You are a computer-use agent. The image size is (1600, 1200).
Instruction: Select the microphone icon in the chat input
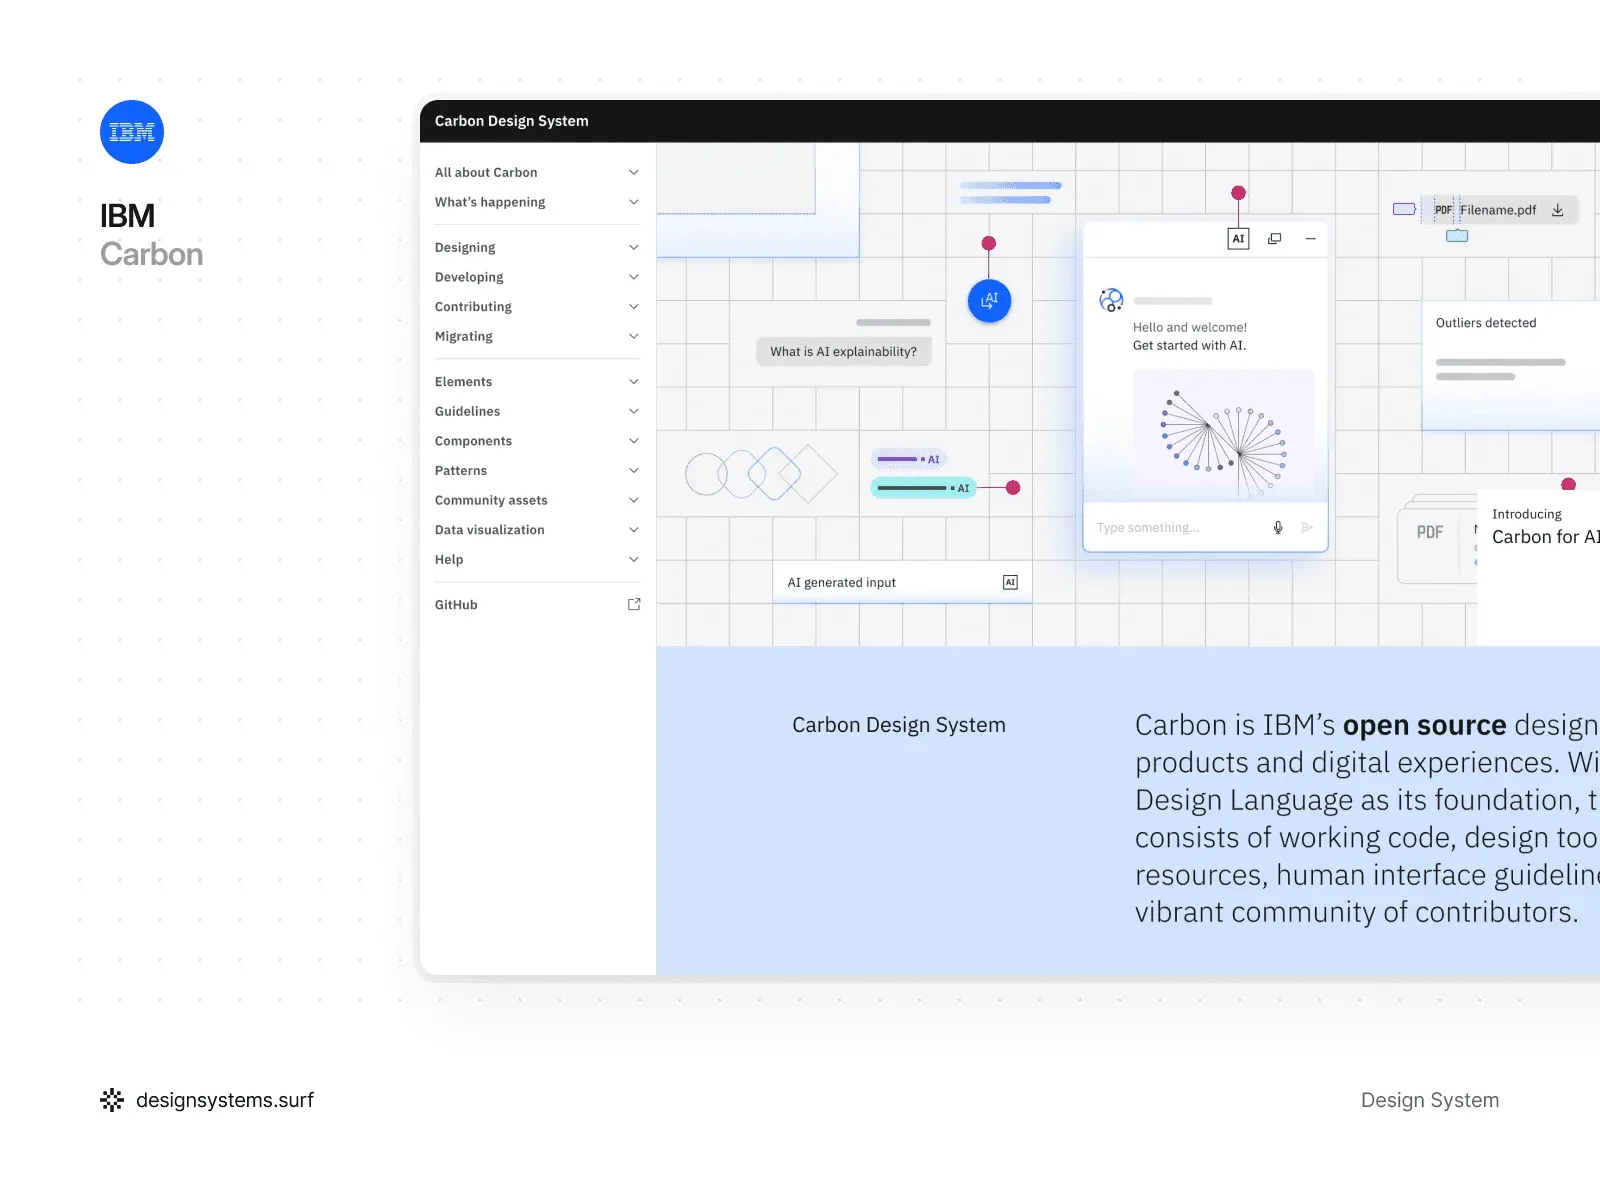coord(1278,527)
